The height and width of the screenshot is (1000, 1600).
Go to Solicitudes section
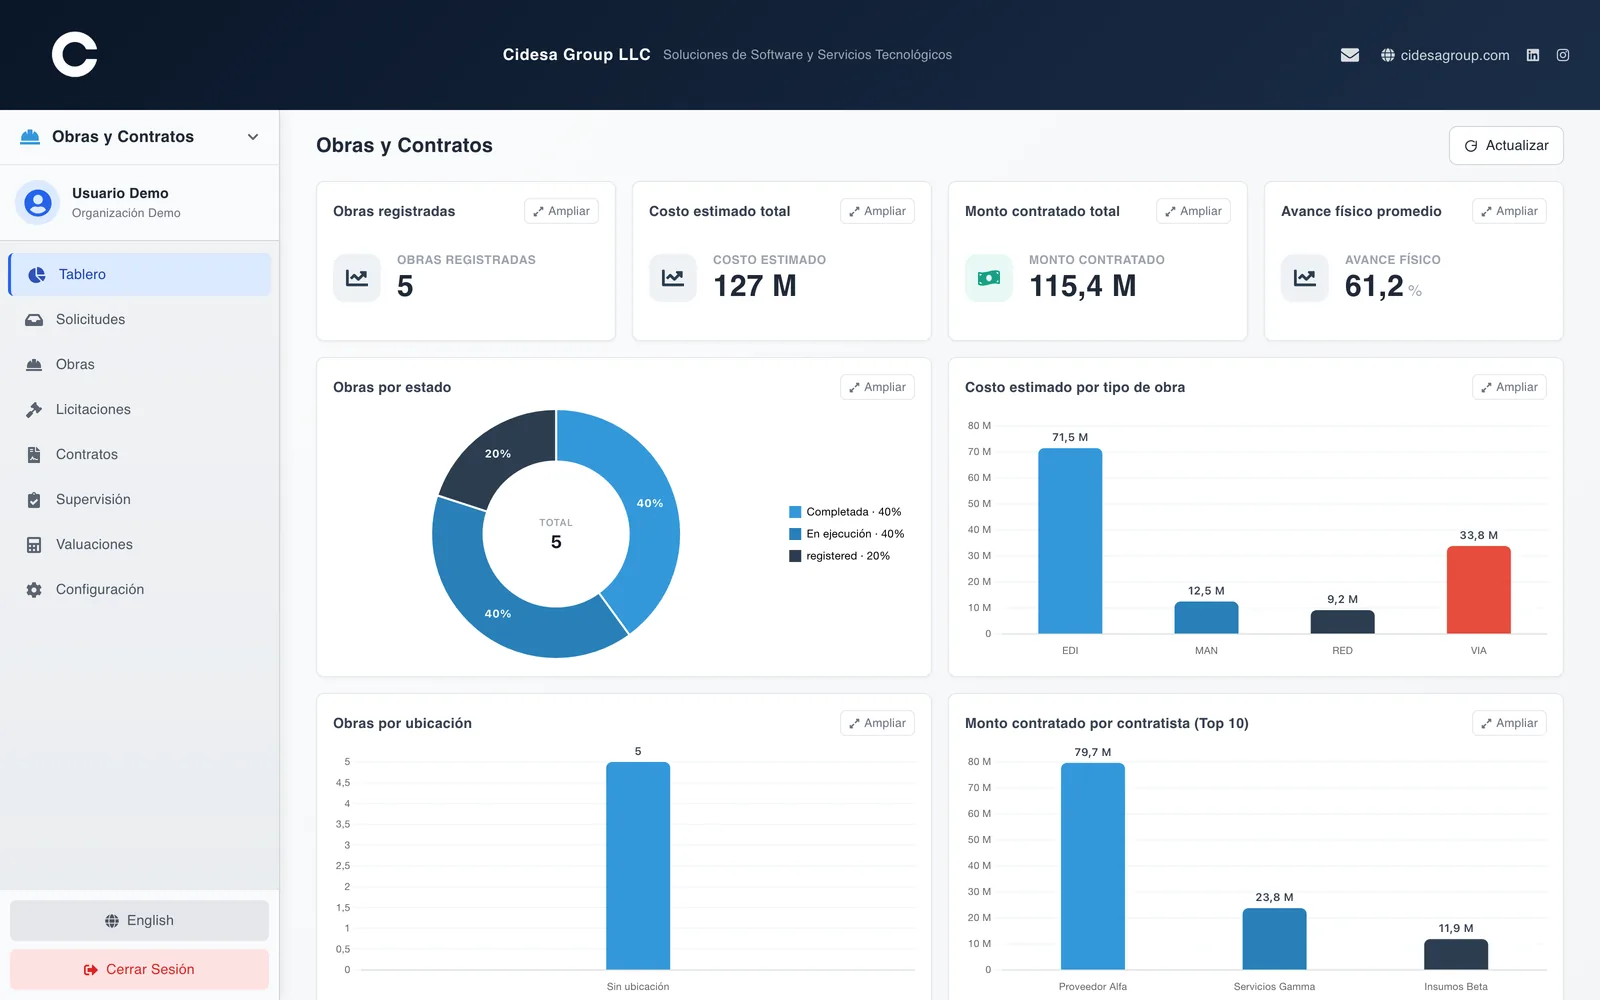pyautogui.click(x=140, y=320)
